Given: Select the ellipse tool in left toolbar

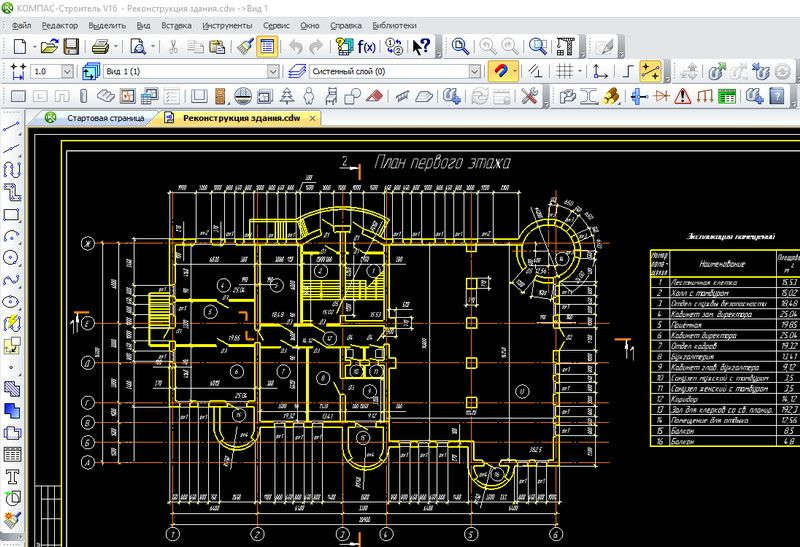Looking at the screenshot, I should coord(11,301).
